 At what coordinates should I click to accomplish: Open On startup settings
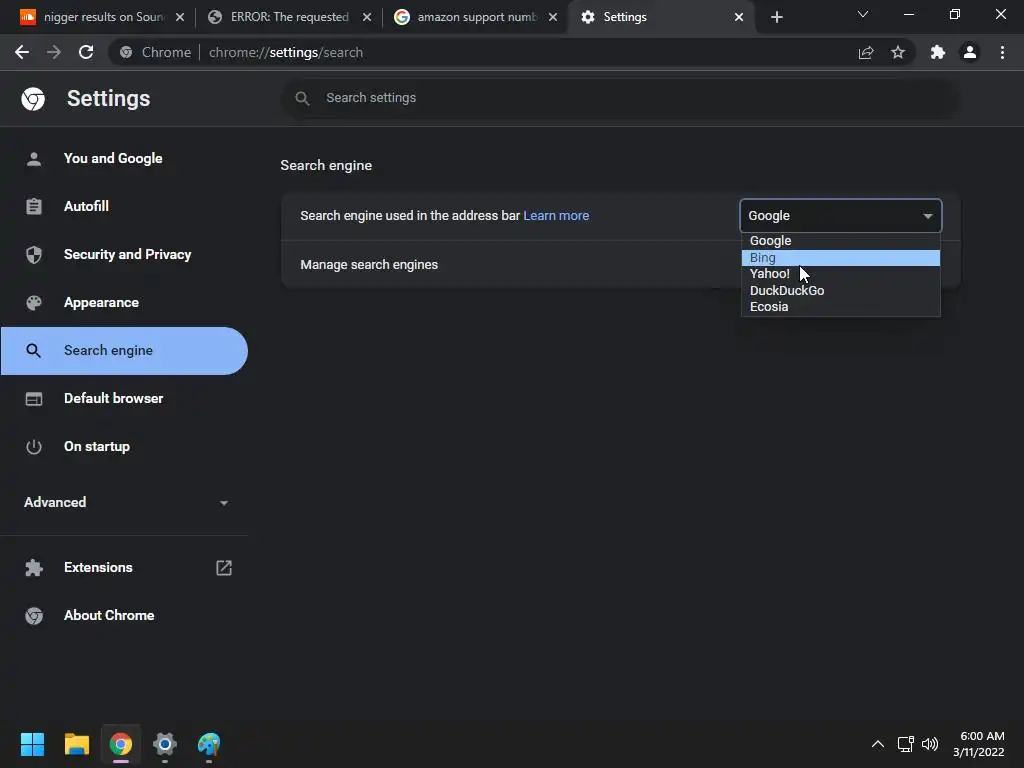124,447
